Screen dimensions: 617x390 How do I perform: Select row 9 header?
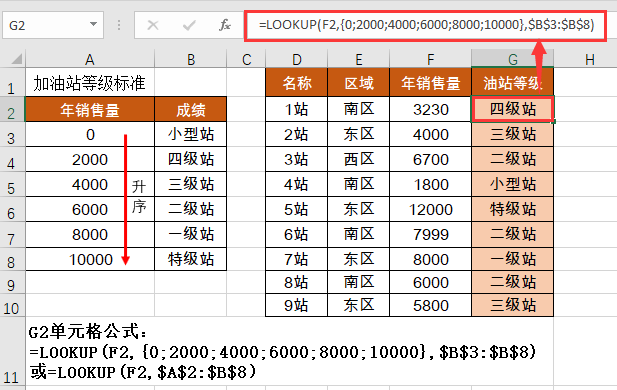[12, 282]
